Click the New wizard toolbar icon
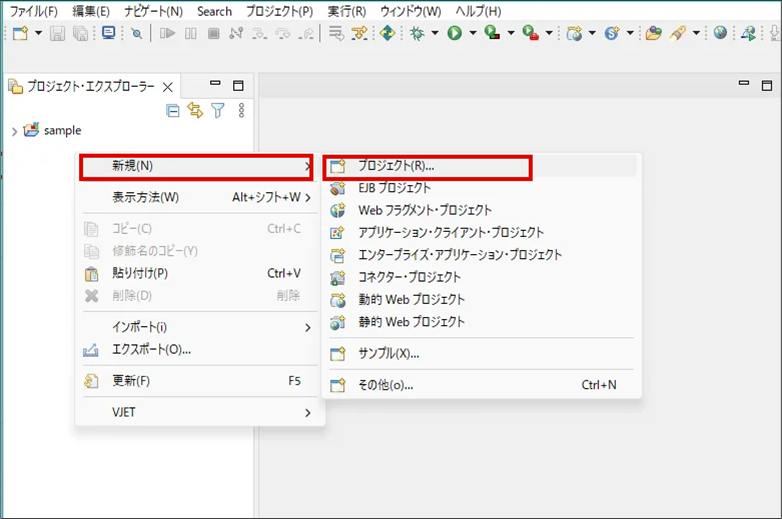Viewport: 782px width, 519px height. 19,33
